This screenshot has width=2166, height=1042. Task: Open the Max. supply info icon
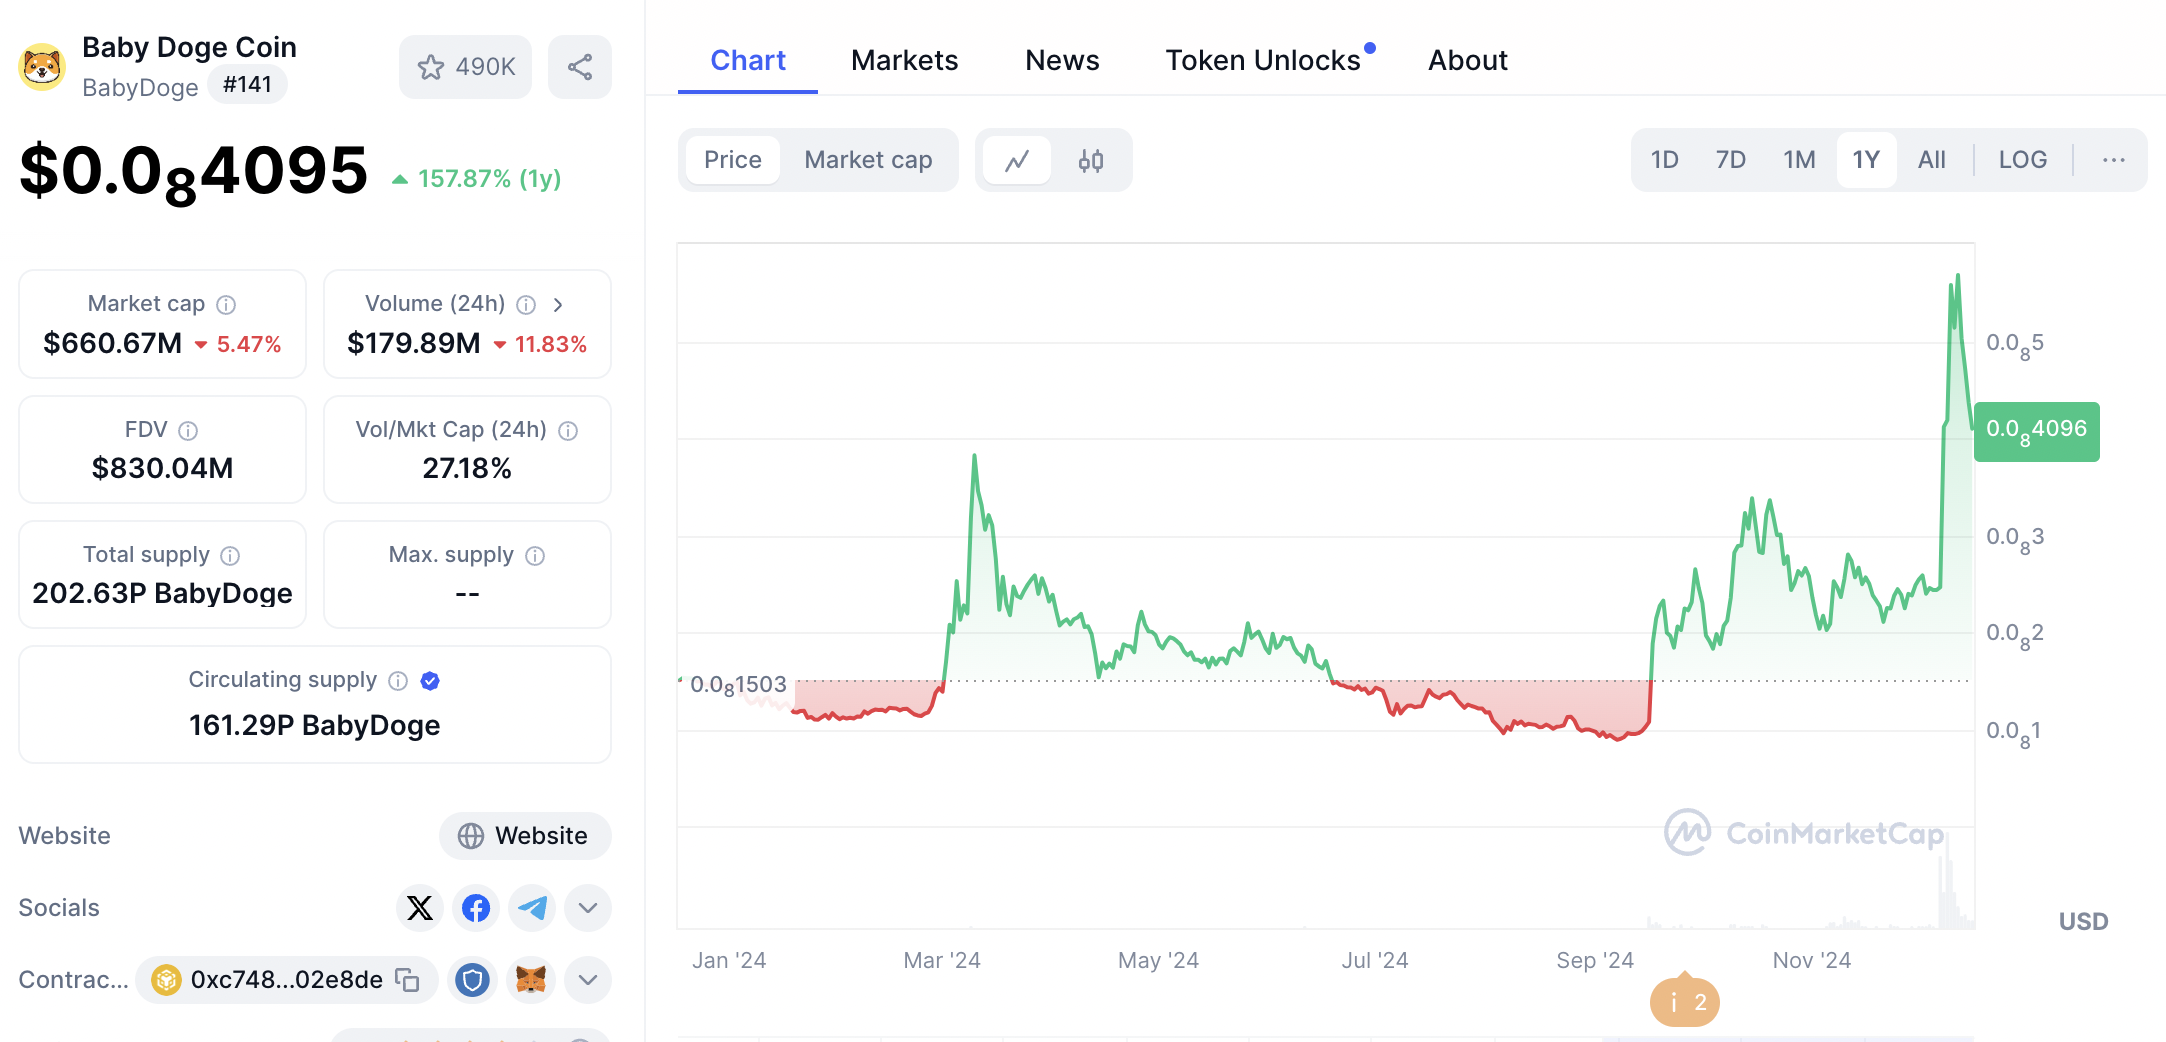535,555
